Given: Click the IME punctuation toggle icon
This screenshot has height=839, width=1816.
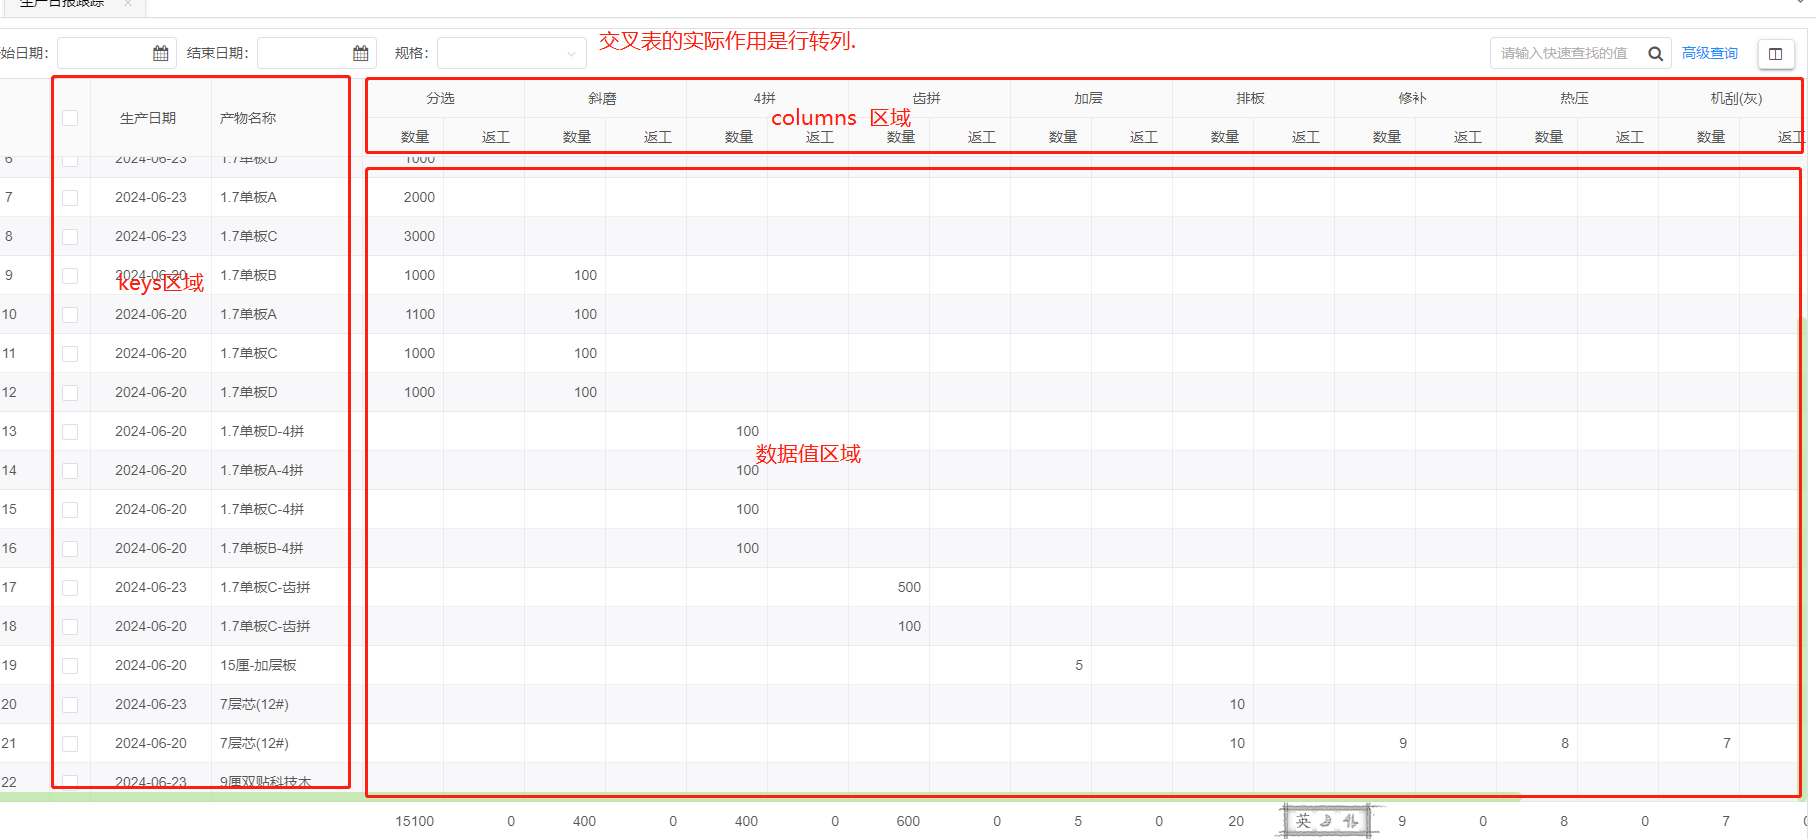Looking at the screenshot, I should tap(1350, 821).
